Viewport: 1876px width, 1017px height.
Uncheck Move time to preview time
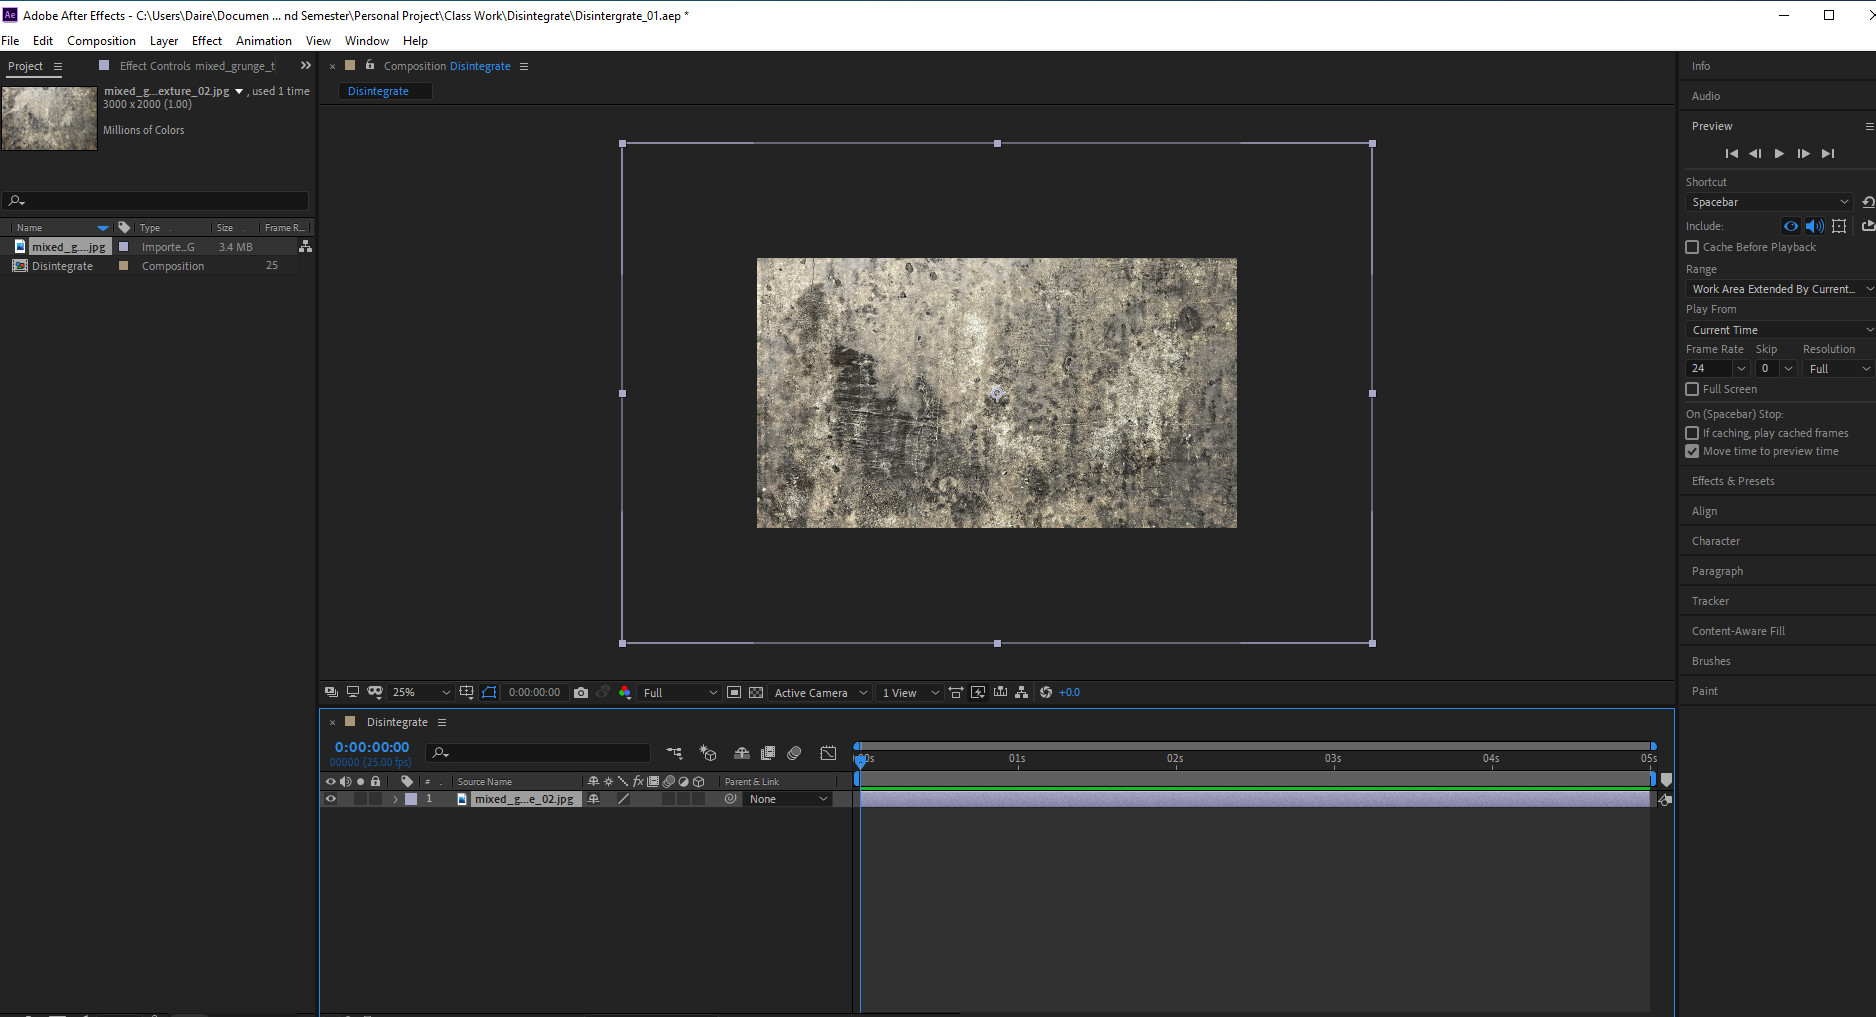pyautogui.click(x=1692, y=451)
